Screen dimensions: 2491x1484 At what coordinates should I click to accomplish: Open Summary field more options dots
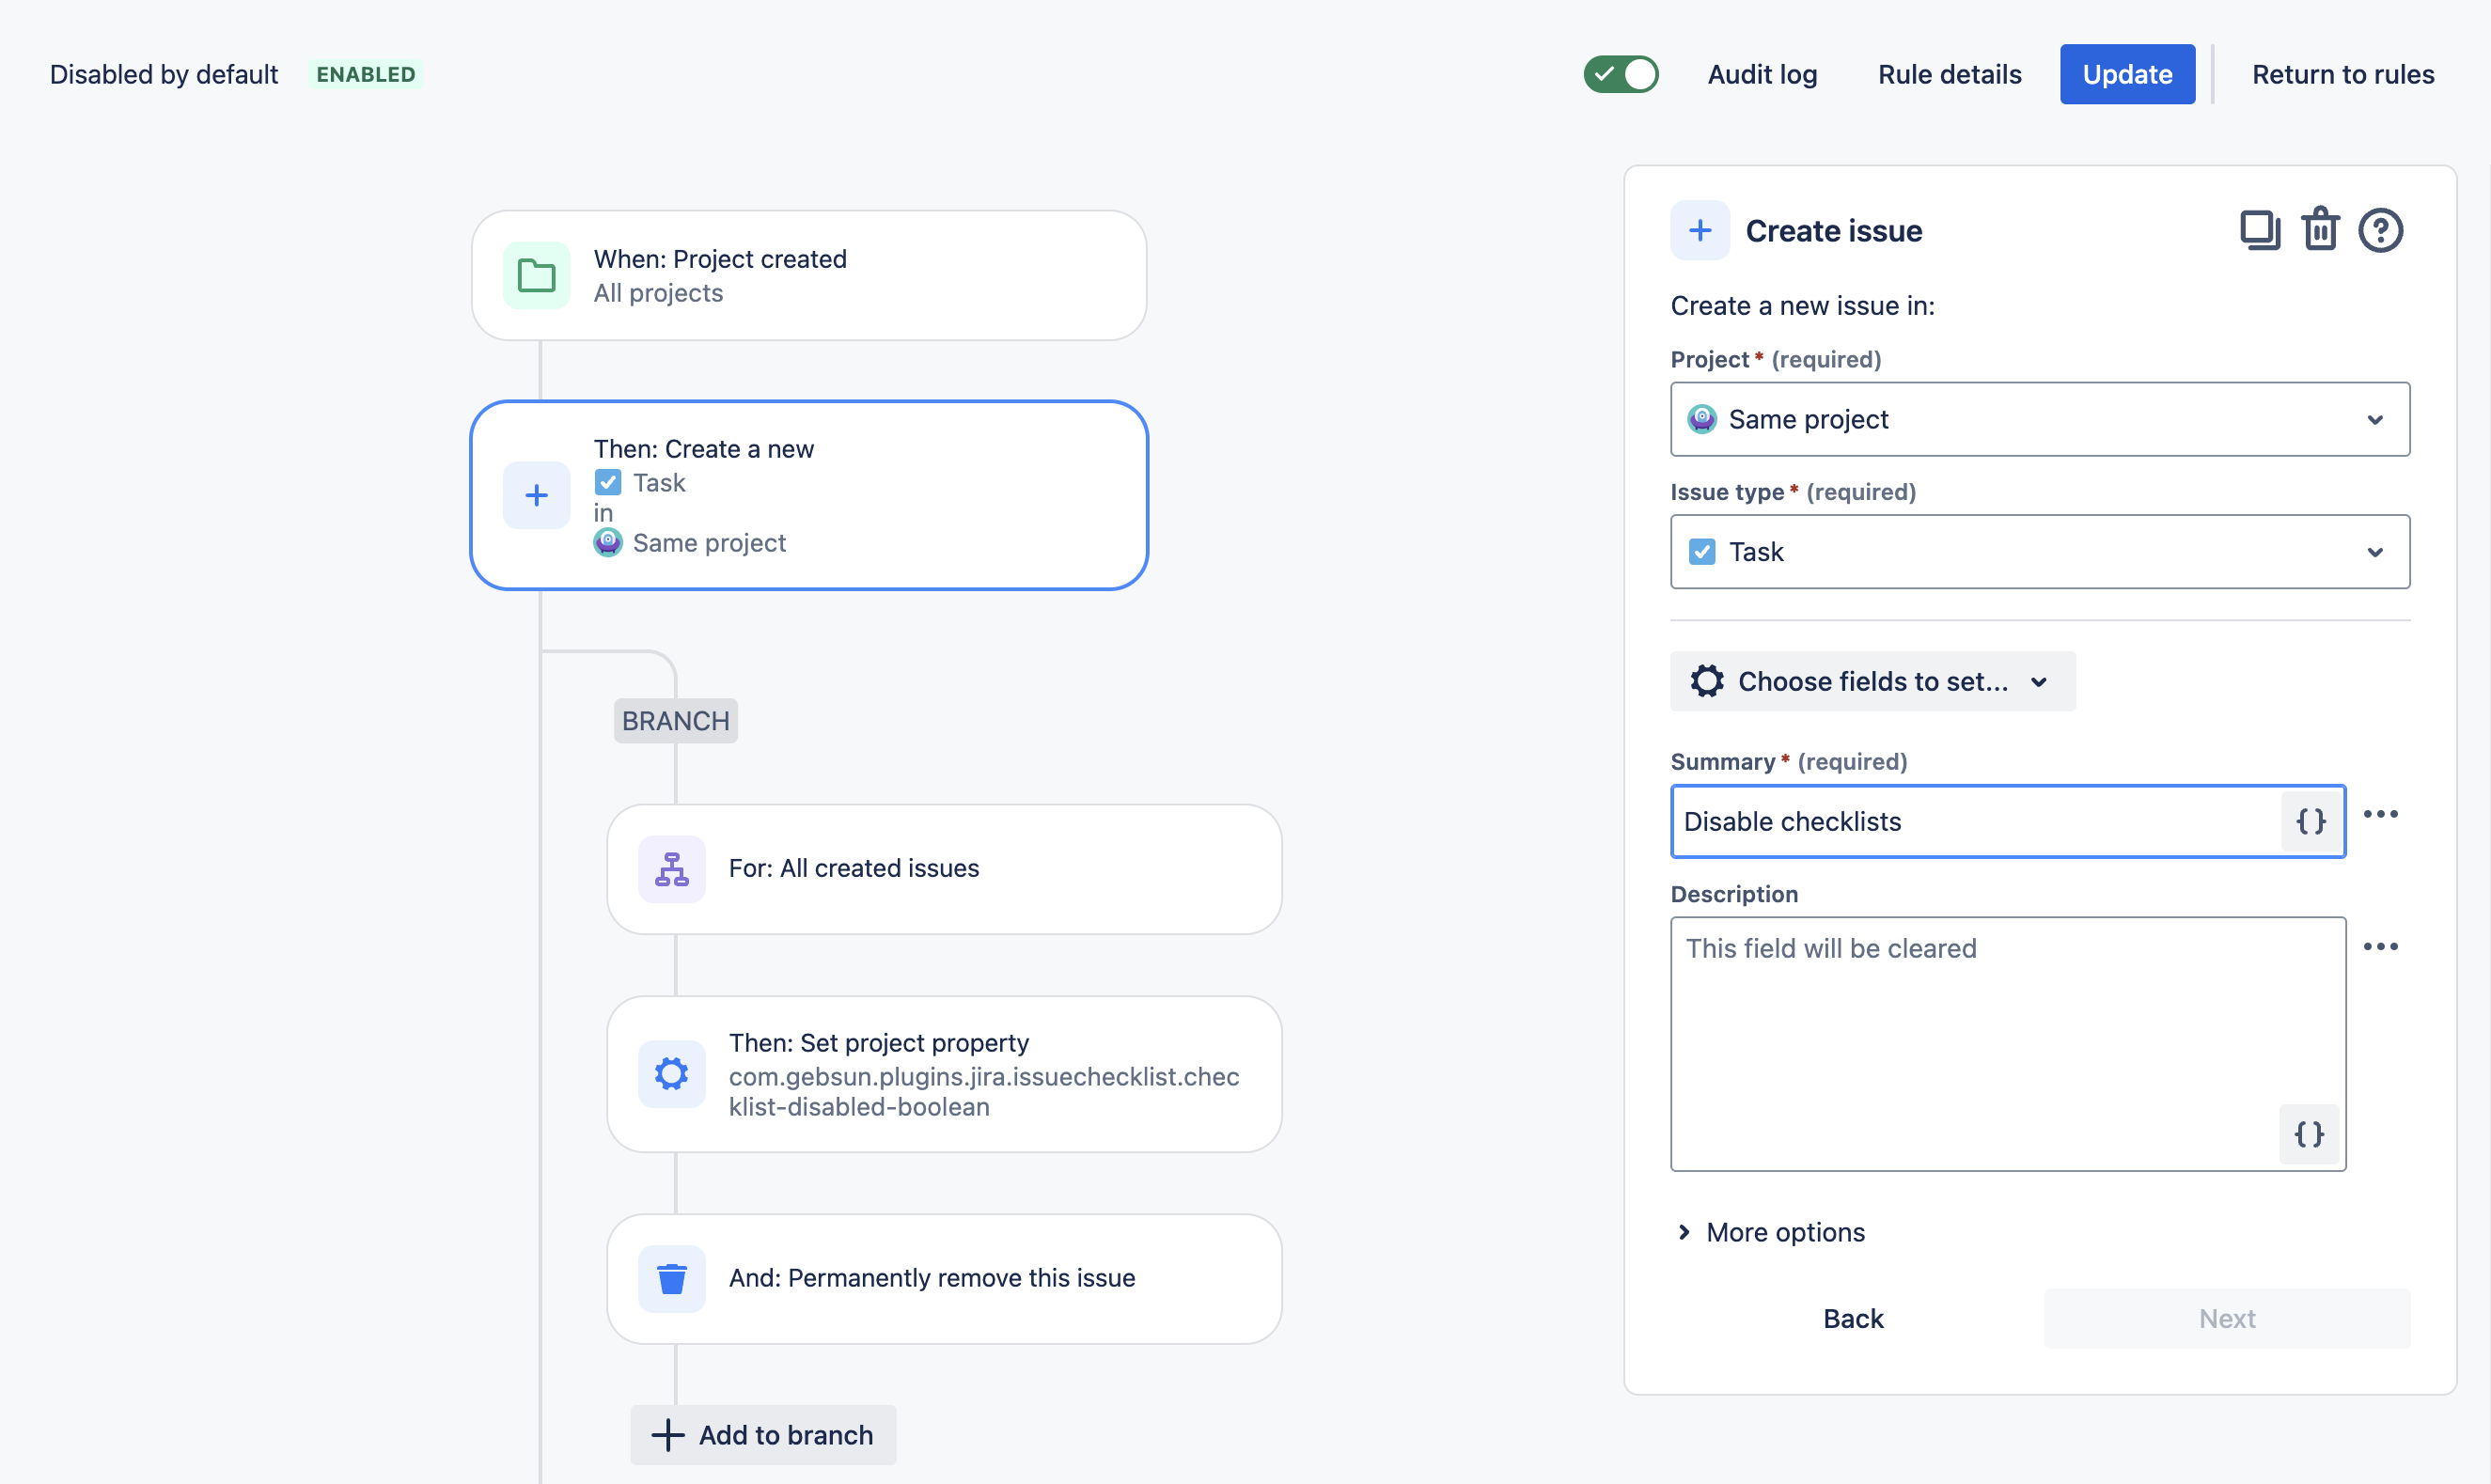point(2380,814)
